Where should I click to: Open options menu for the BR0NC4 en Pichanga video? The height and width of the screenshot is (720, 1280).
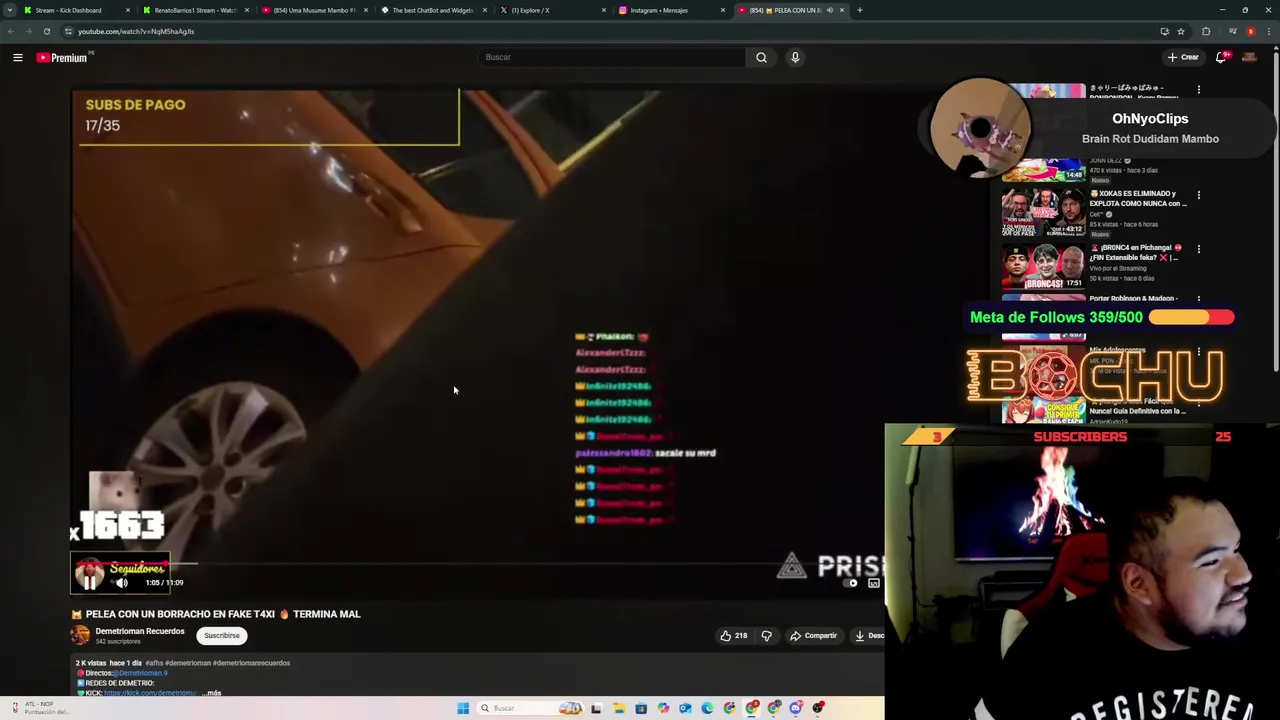point(1199,249)
